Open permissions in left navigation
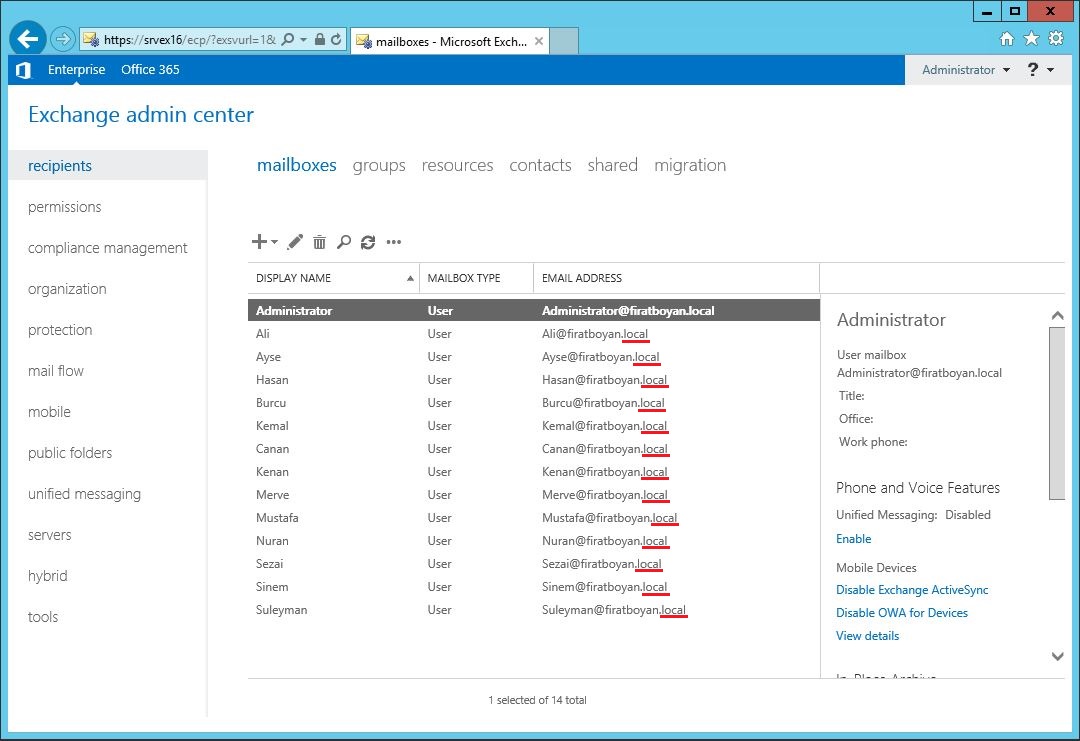The width and height of the screenshot is (1080, 741). click(65, 207)
